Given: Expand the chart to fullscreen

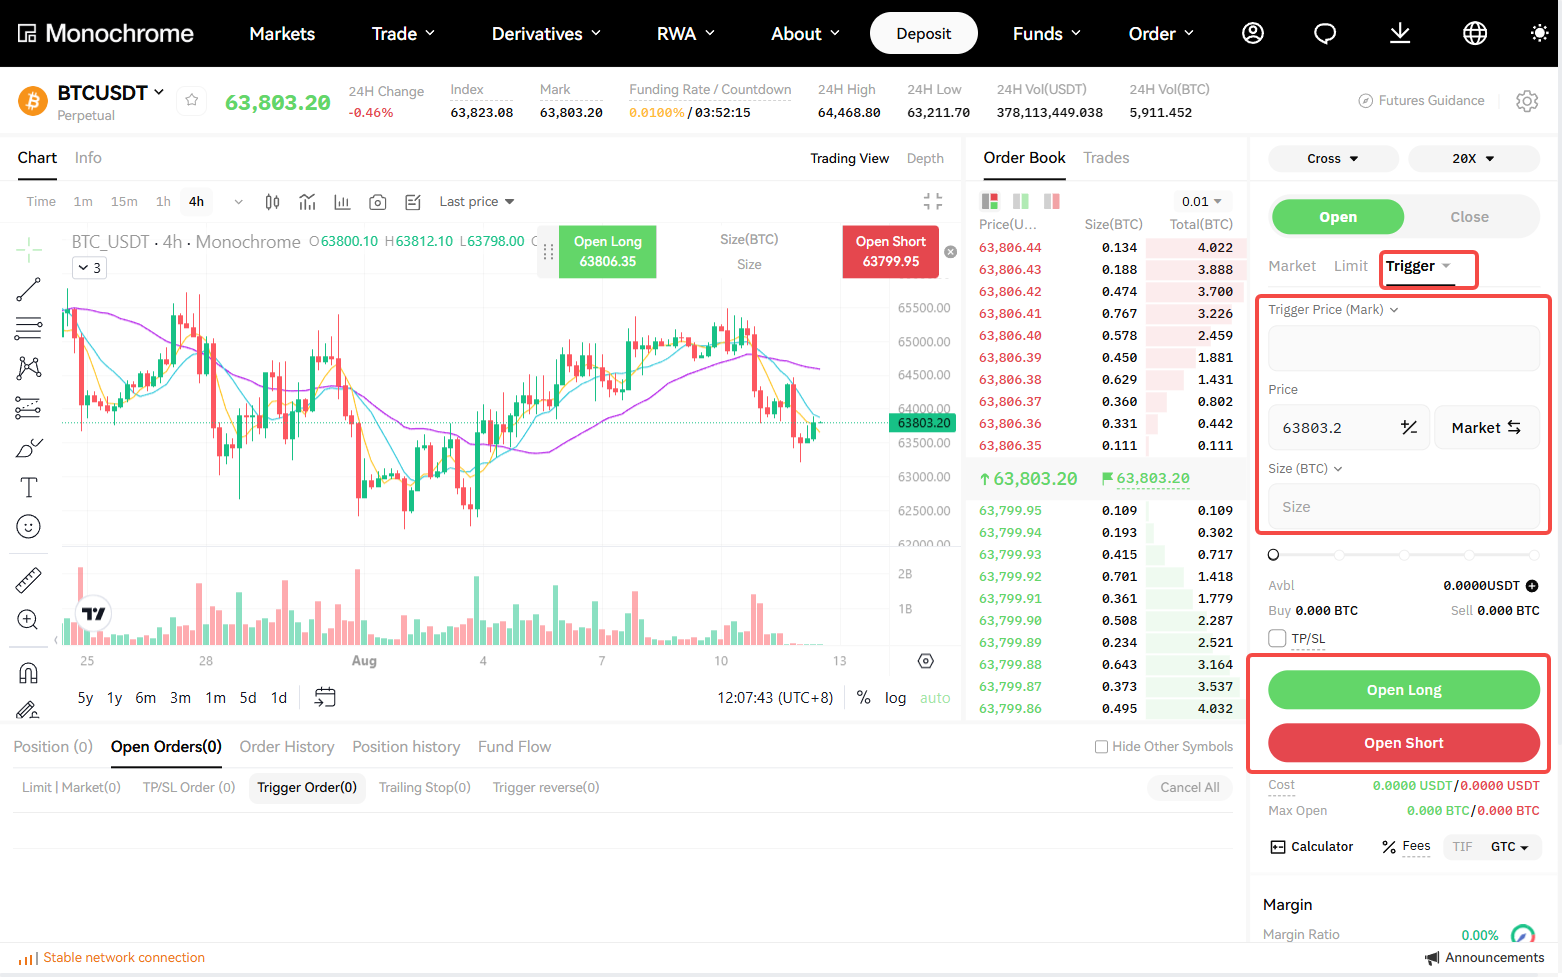Looking at the screenshot, I should click(933, 201).
